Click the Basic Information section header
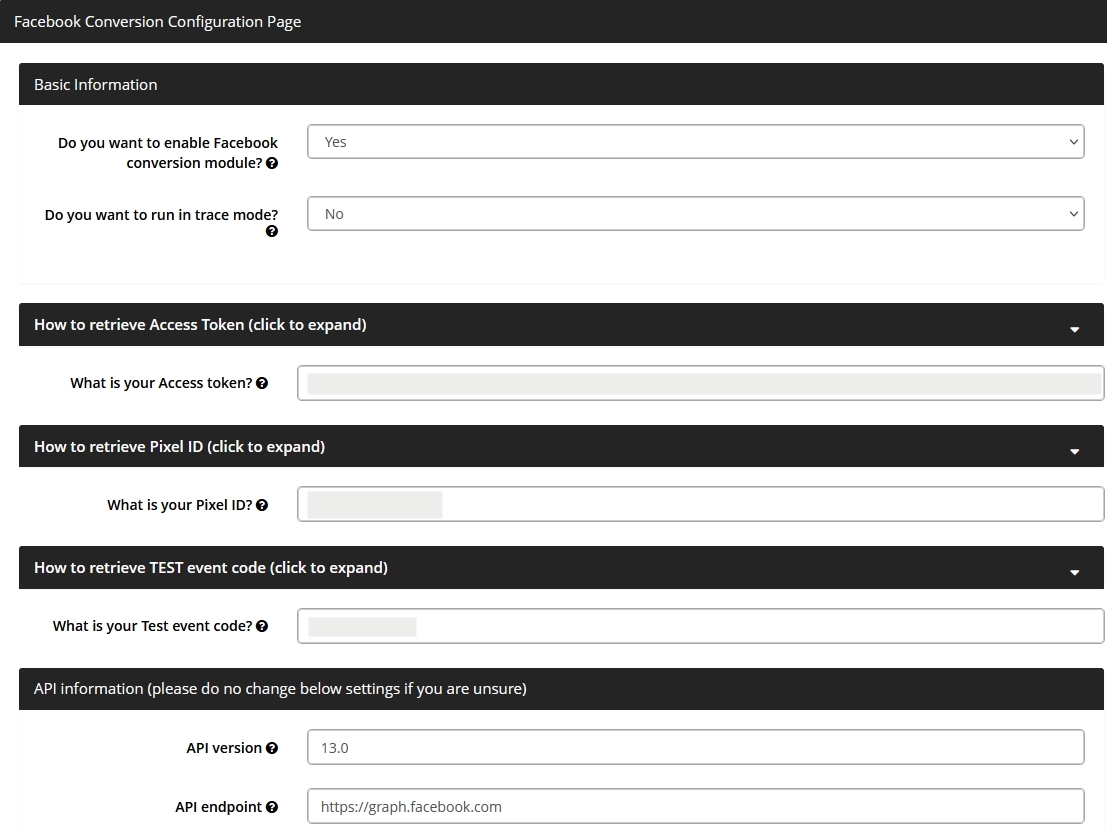This screenshot has width=1107, height=831. pos(561,85)
